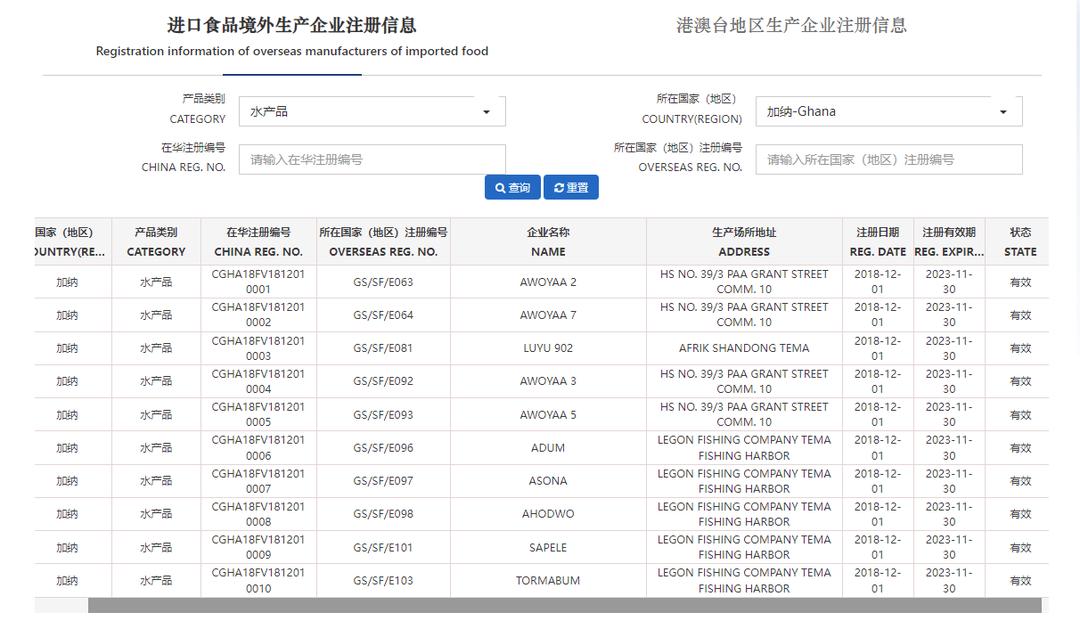Select the LUYU 902 company row
Viewport: 1080px width, 621px height.
(548, 349)
